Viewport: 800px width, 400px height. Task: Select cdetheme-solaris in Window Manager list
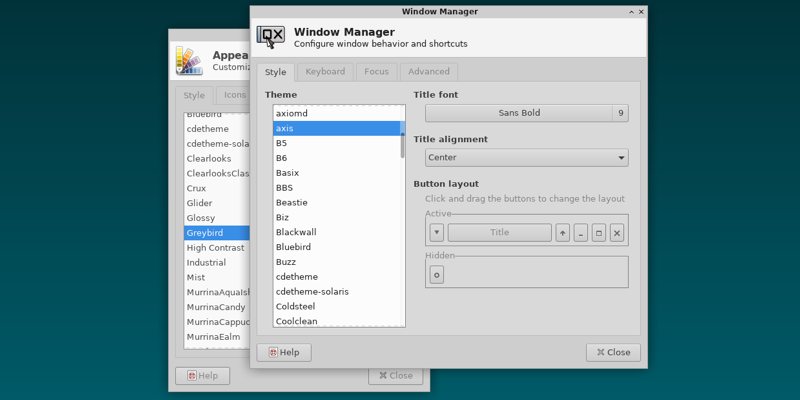point(337,292)
